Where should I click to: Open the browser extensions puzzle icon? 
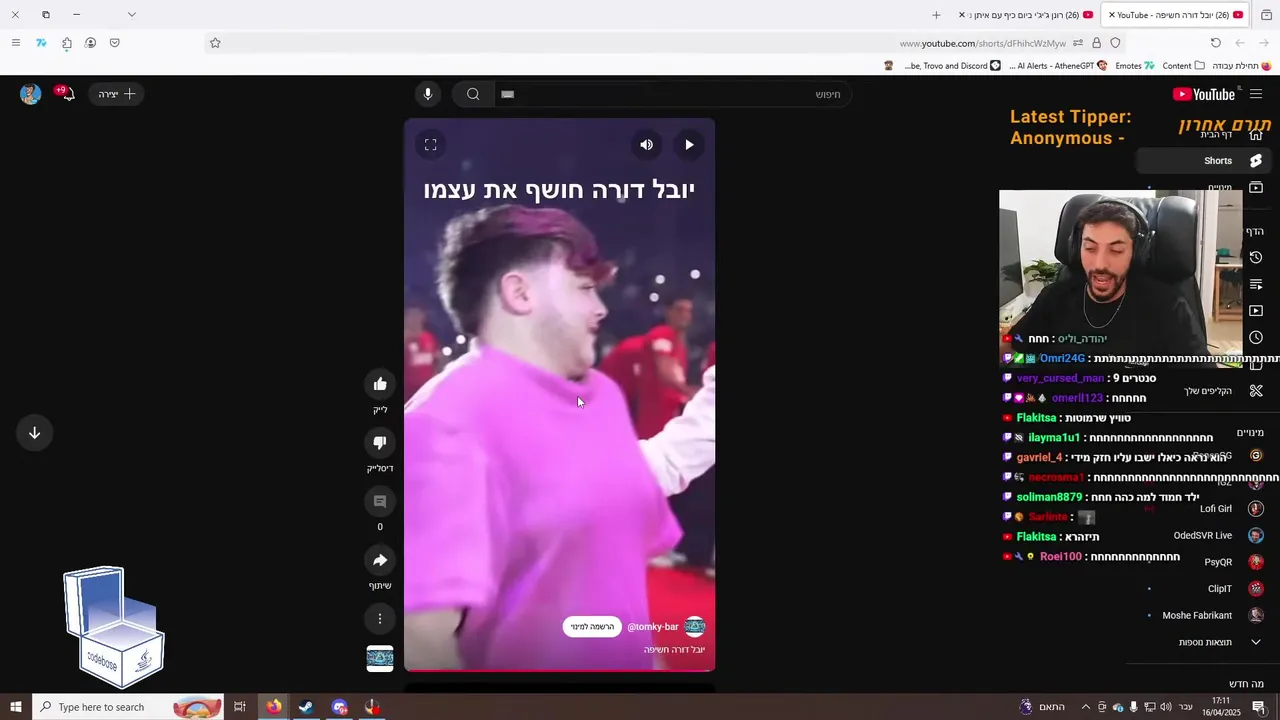[x=66, y=43]
